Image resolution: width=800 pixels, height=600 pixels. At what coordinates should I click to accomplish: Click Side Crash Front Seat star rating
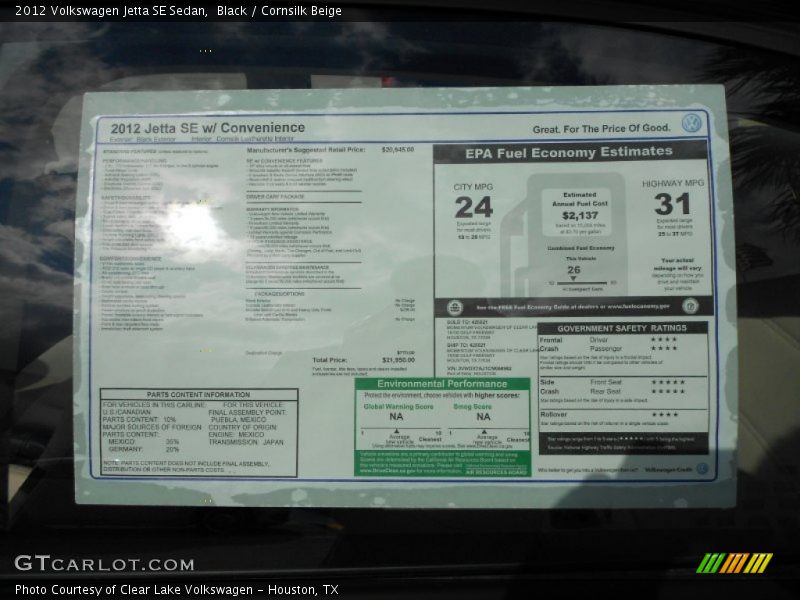tap(668, 382)
